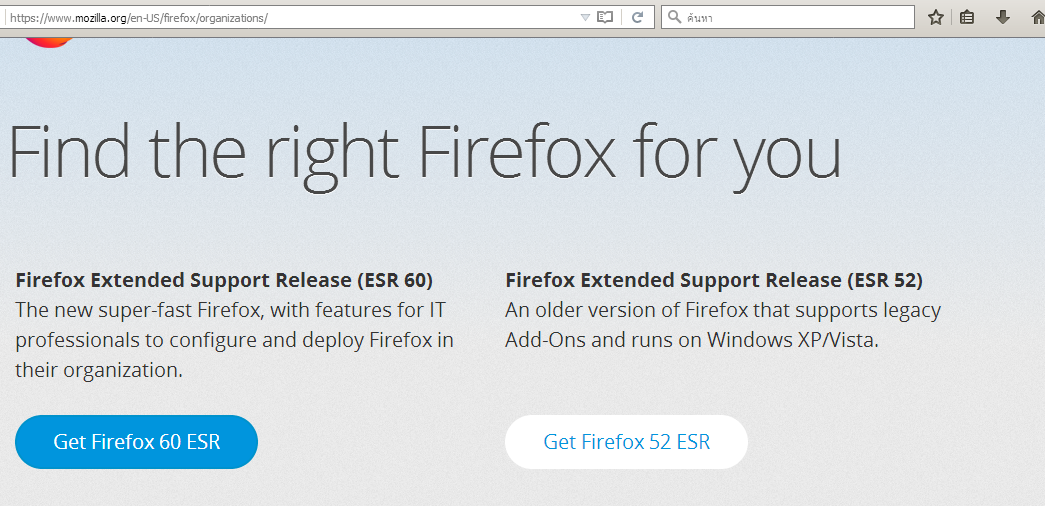1045x506 pixels.
Task: Show bookmarks list icon
Action: [967, 18]
